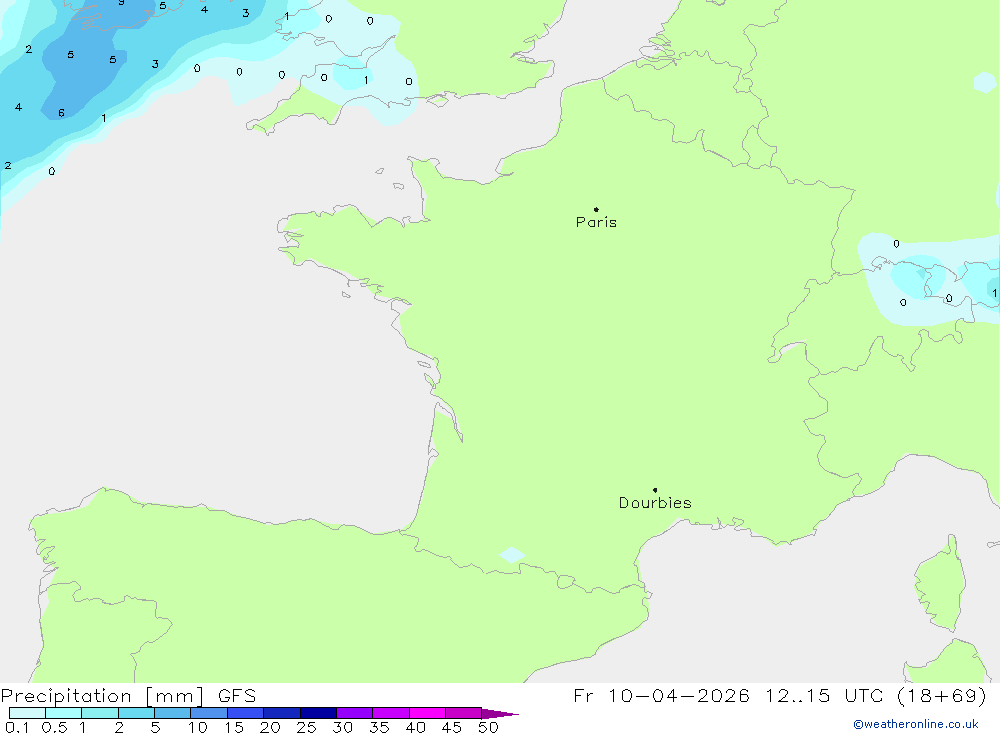The width and height of the screenshot is (1000, 733).
Task: Open the weatheronline.co.uk copyright link
Action: (916, 724)
